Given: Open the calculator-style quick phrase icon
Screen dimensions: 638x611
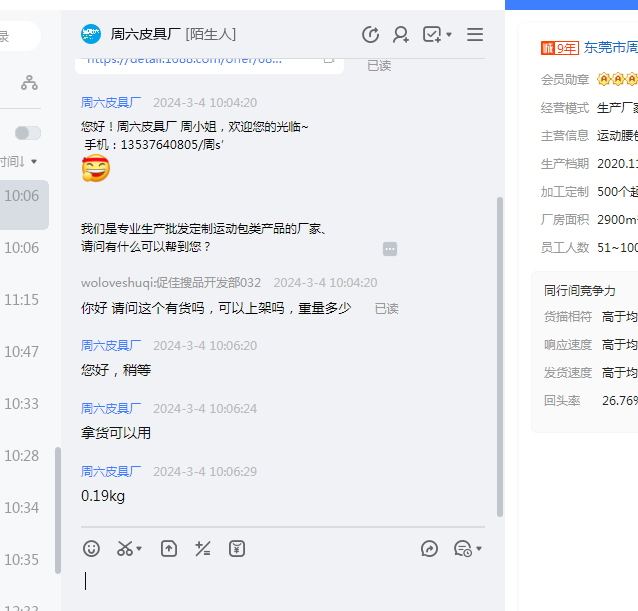Looking at the screenshot, I should [203, 548].
